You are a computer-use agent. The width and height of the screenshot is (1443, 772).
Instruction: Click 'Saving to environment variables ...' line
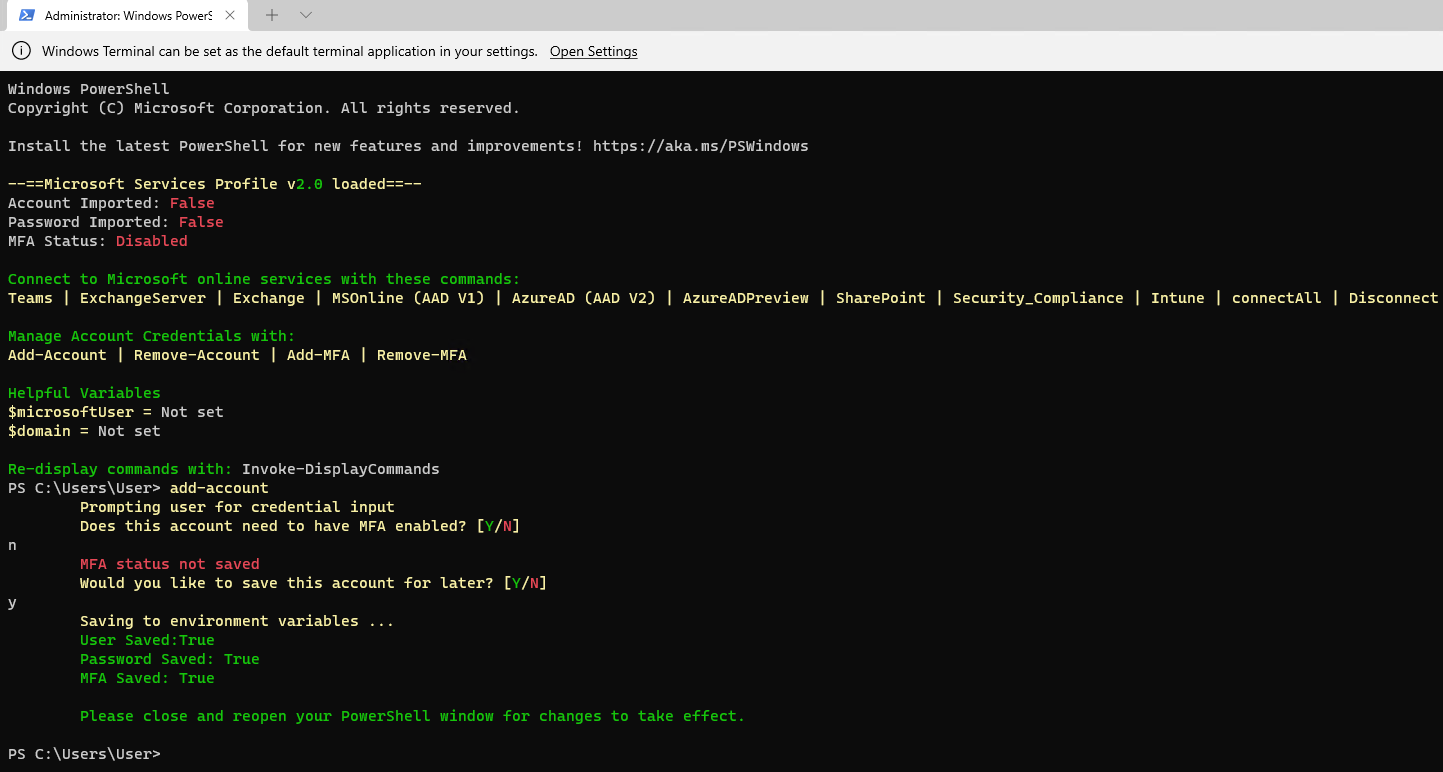pyautogui.click(x=237, y=621)
